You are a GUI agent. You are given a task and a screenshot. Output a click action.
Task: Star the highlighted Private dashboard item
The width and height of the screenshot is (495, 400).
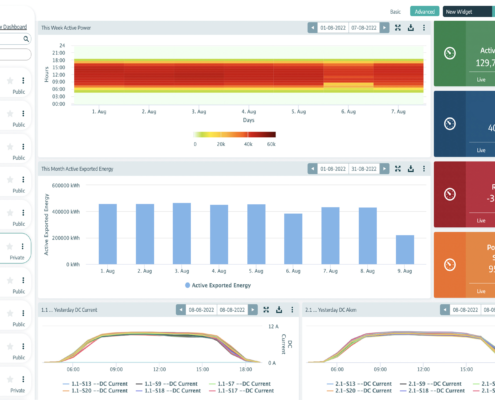click(10, 246)
